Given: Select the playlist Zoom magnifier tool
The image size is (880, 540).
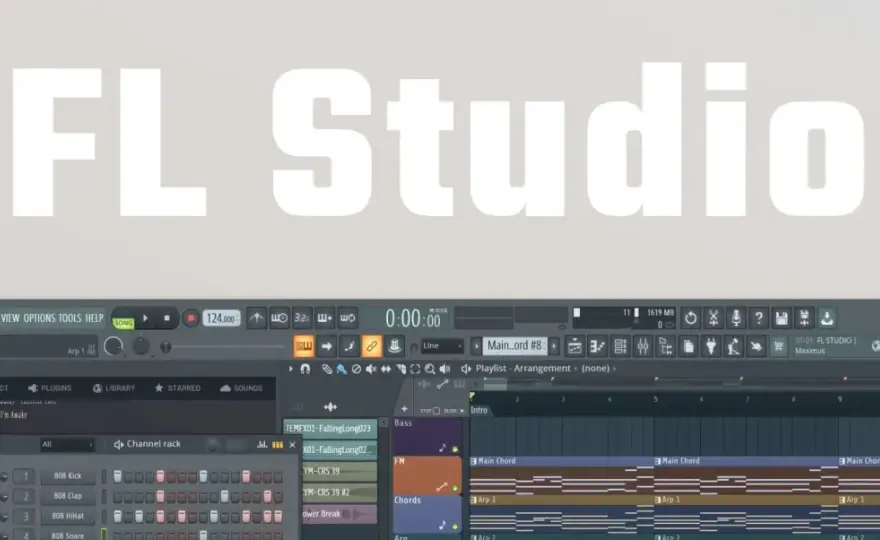Looking at the screenshot, I should pyautogui.click(x=430, y=369).
